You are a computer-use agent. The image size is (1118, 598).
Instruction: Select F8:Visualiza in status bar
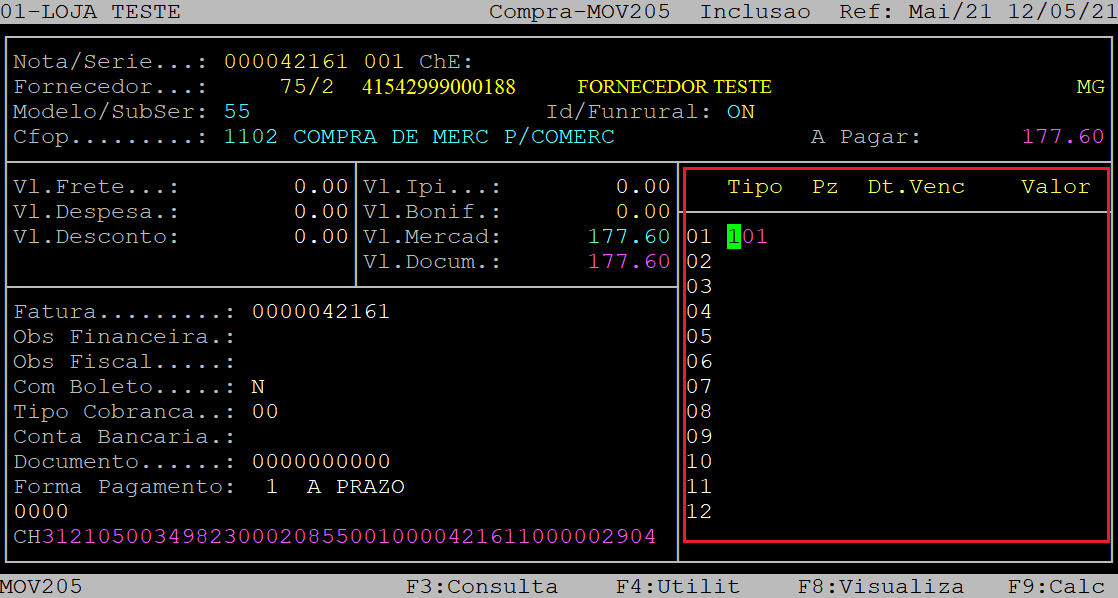point(880,587)
